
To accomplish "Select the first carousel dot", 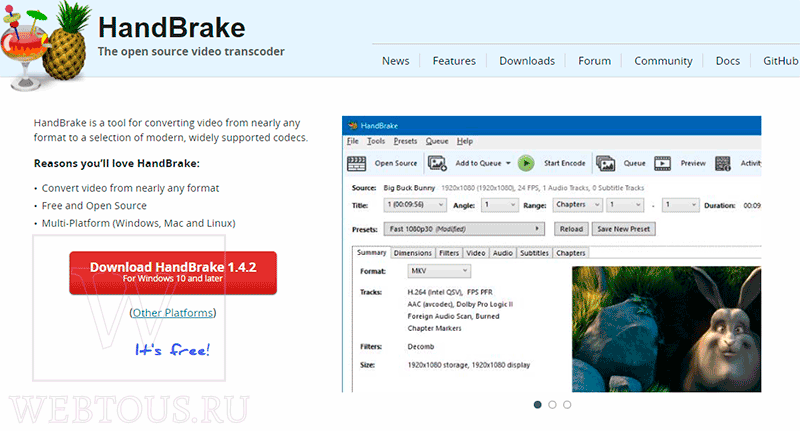I will point(537,404).
